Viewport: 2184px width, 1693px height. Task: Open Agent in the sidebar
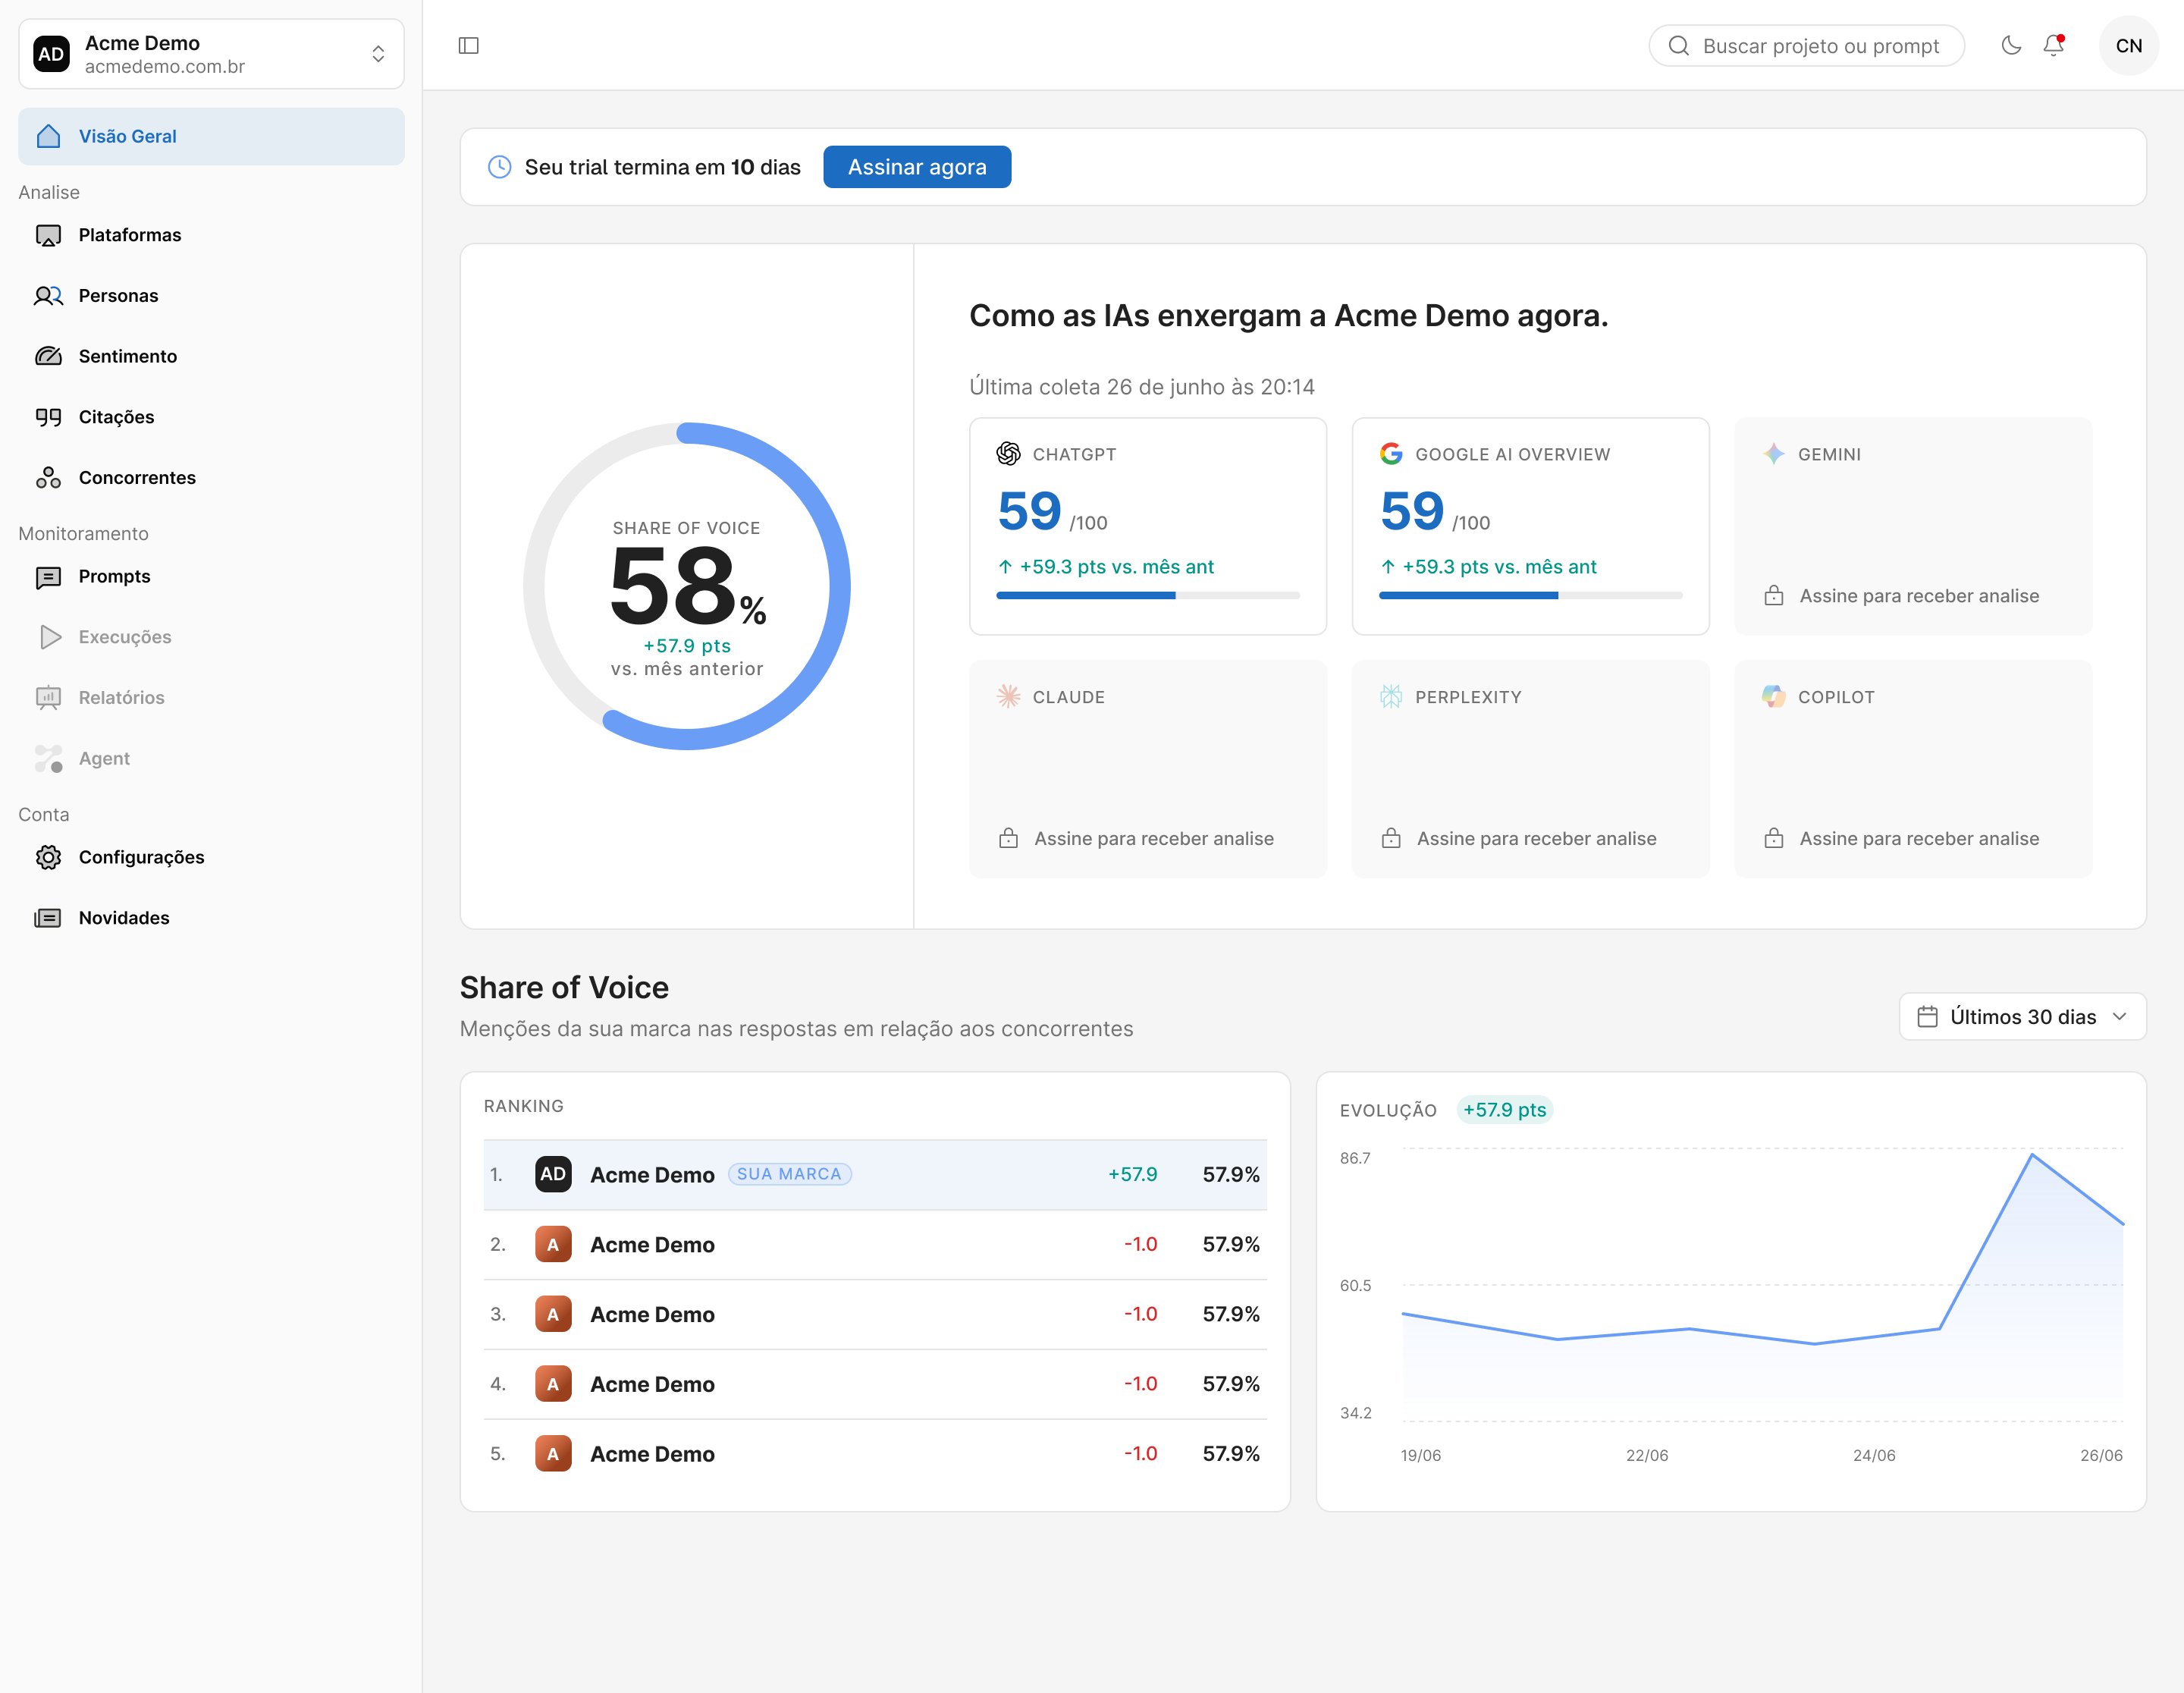click(211, 759)
